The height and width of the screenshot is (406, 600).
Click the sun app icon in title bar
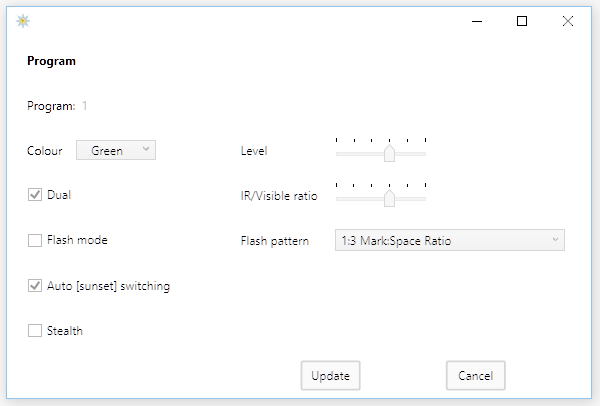pos(23,21)
